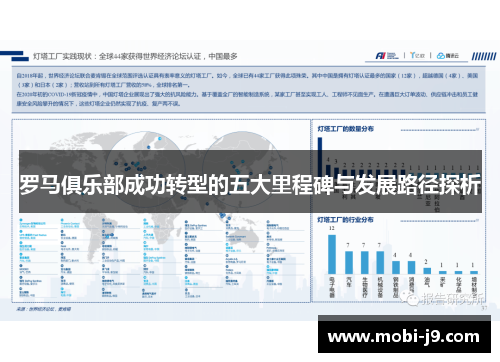The image size is (500, 362).
Task: Click the 亿欧 logo in slide header
Action: 417,55
